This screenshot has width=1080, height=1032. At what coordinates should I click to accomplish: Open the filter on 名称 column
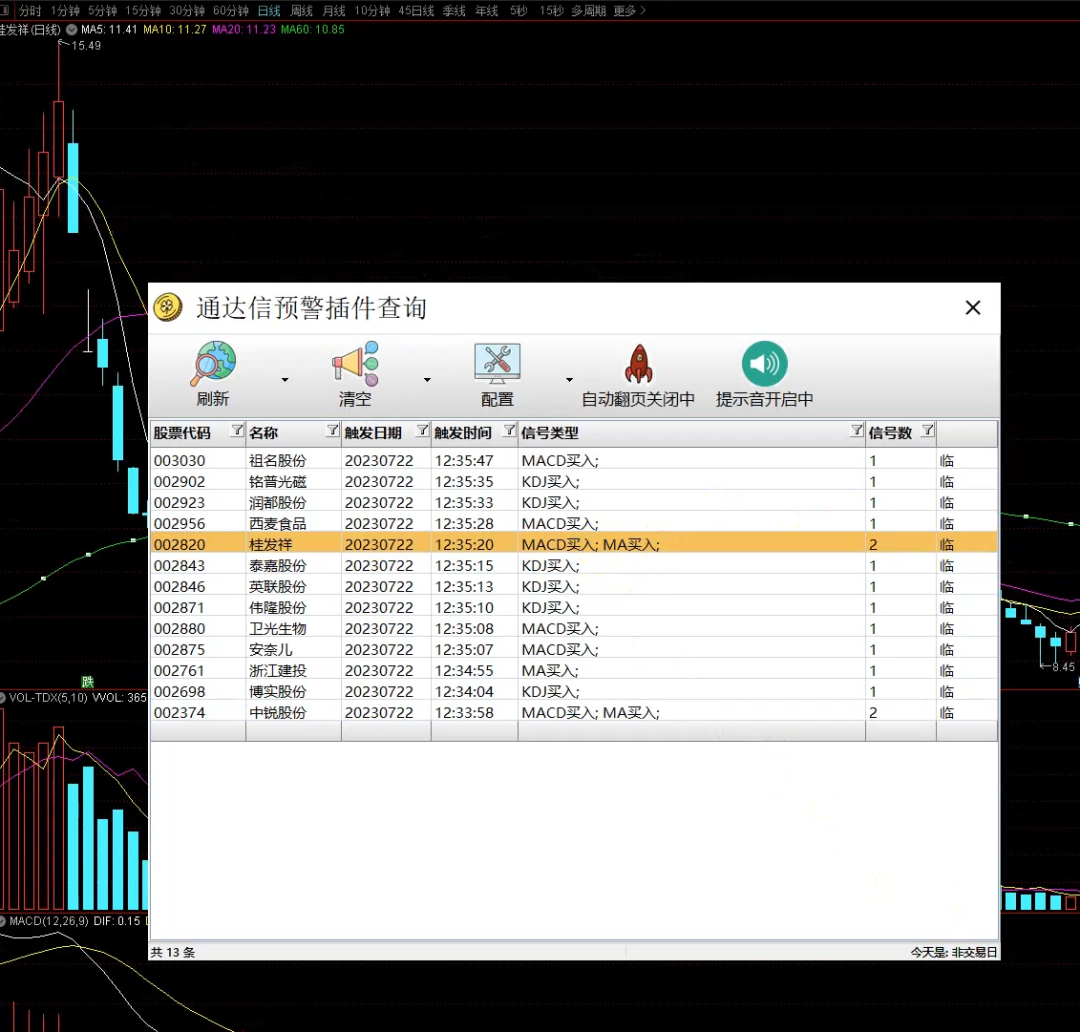333,431
